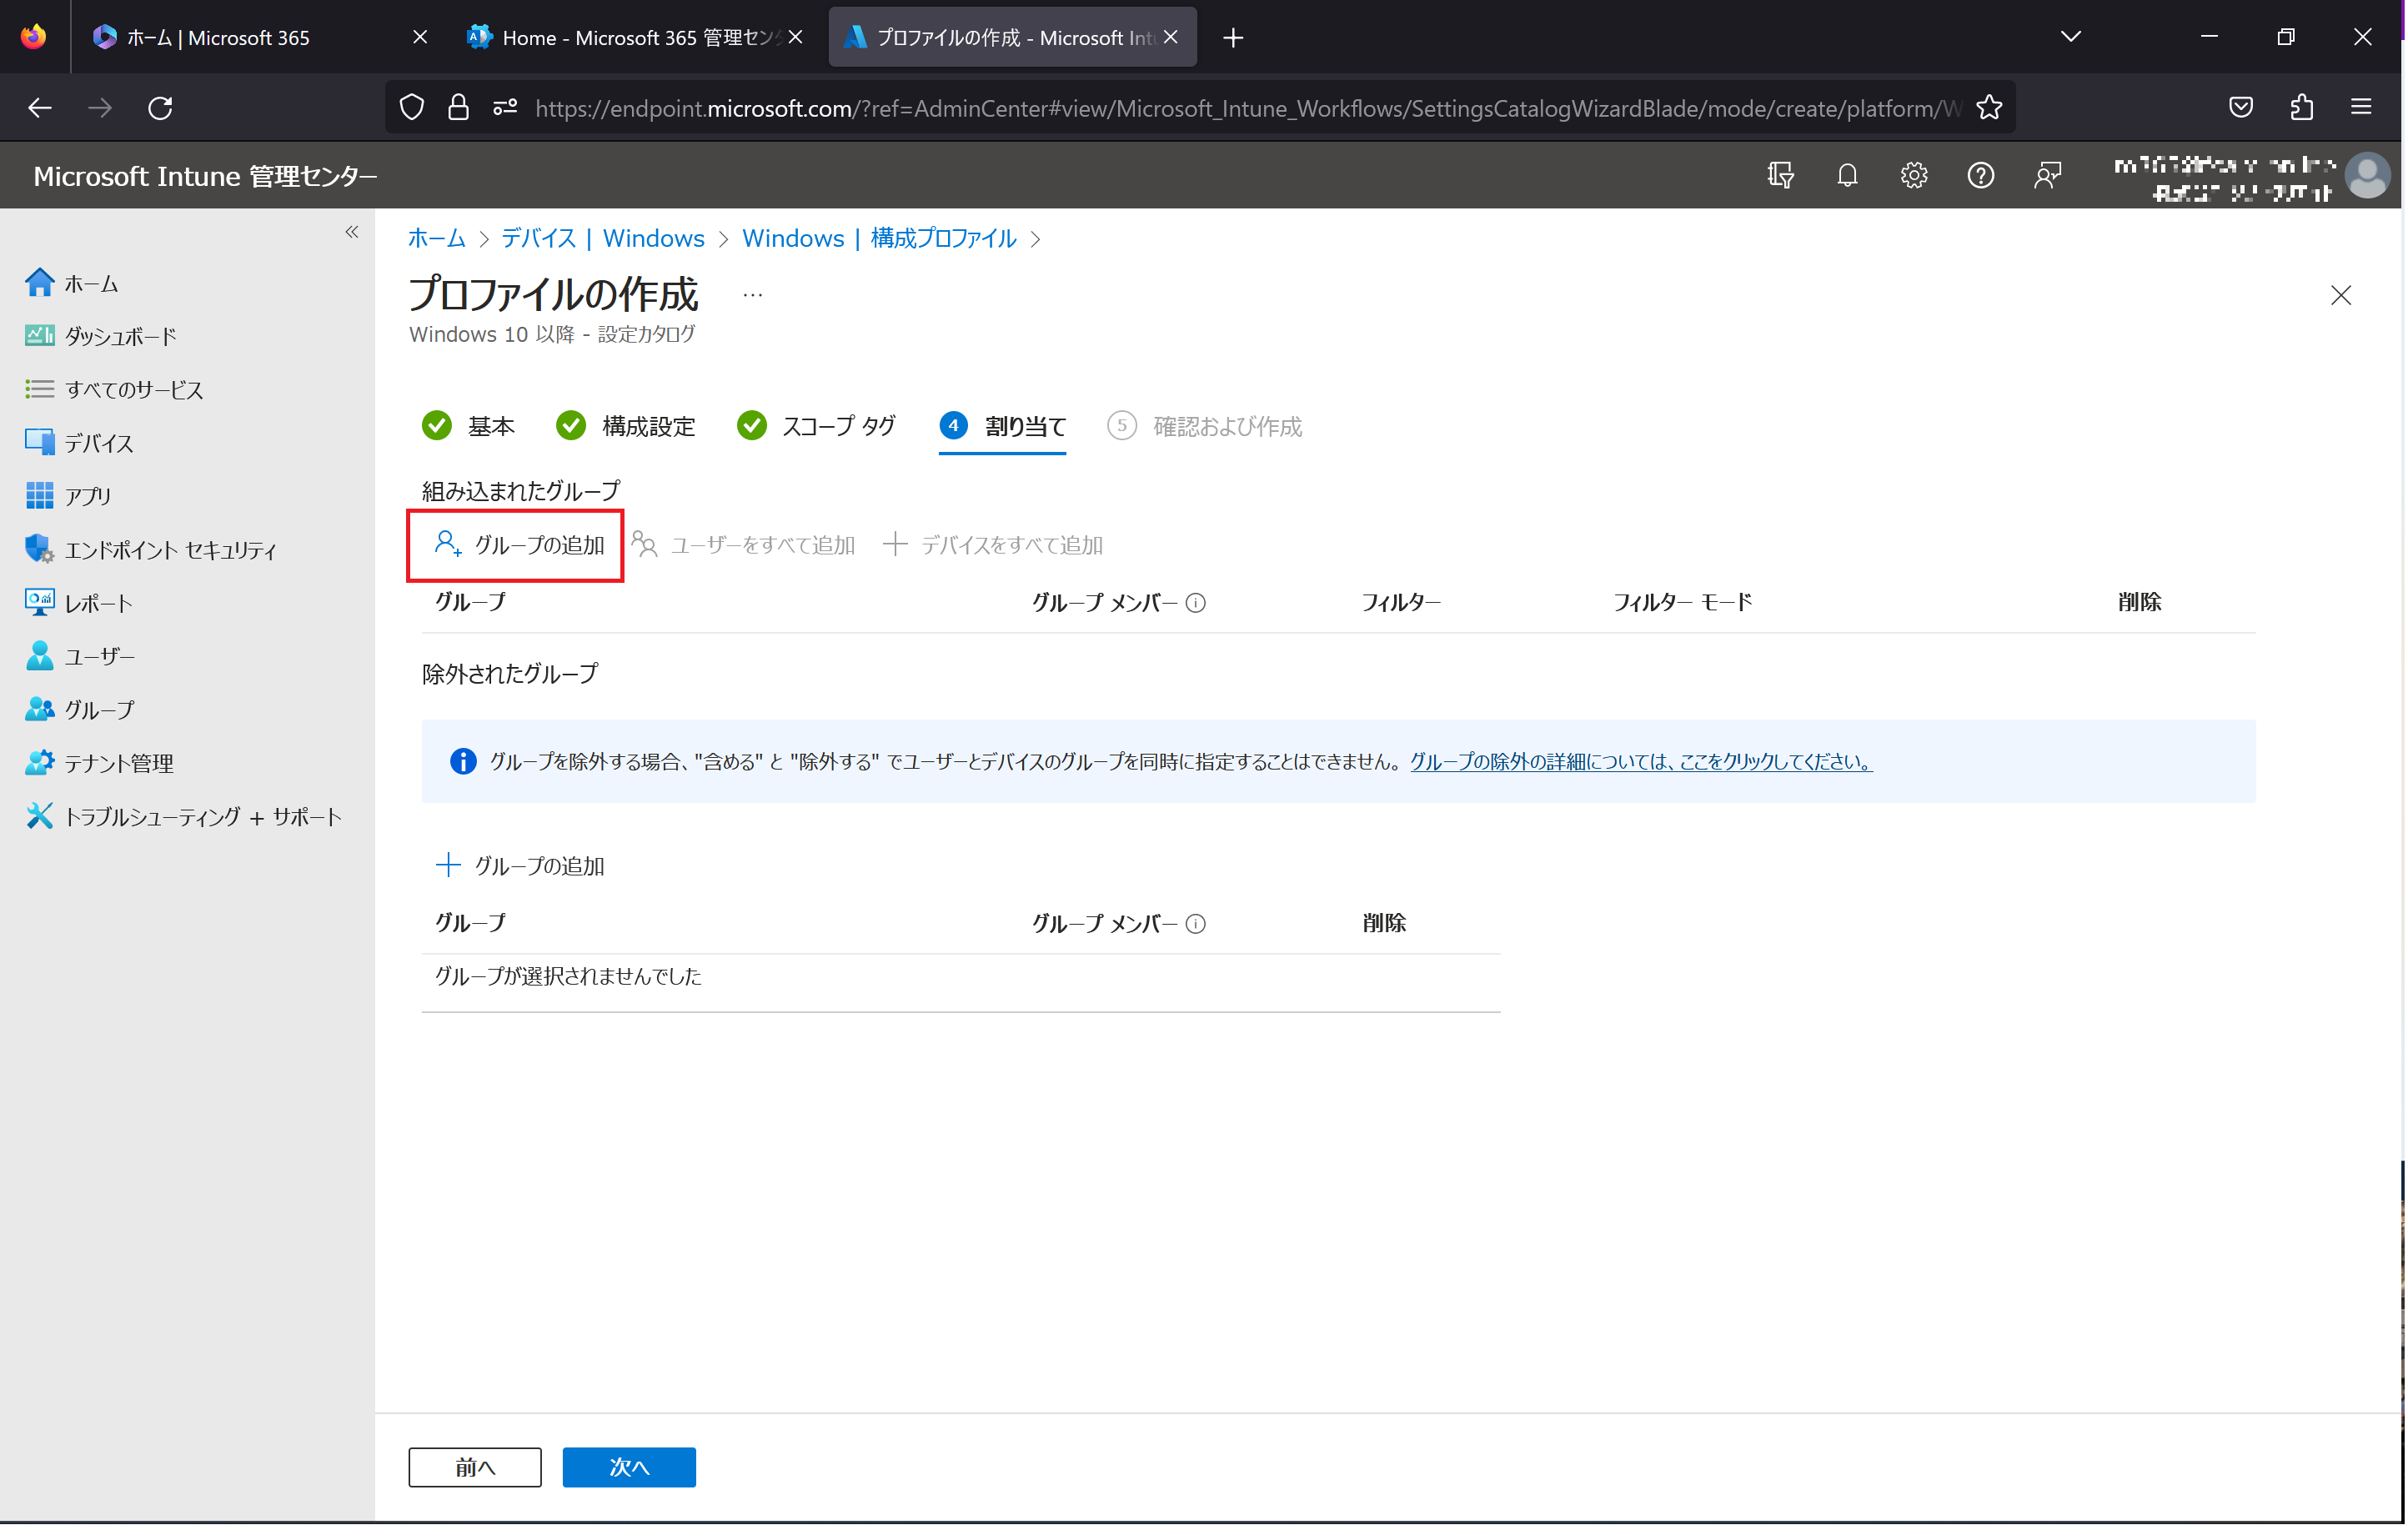Save page to Pocket
Viewport: 2408px width, 1525px height.
(2241, 107)
